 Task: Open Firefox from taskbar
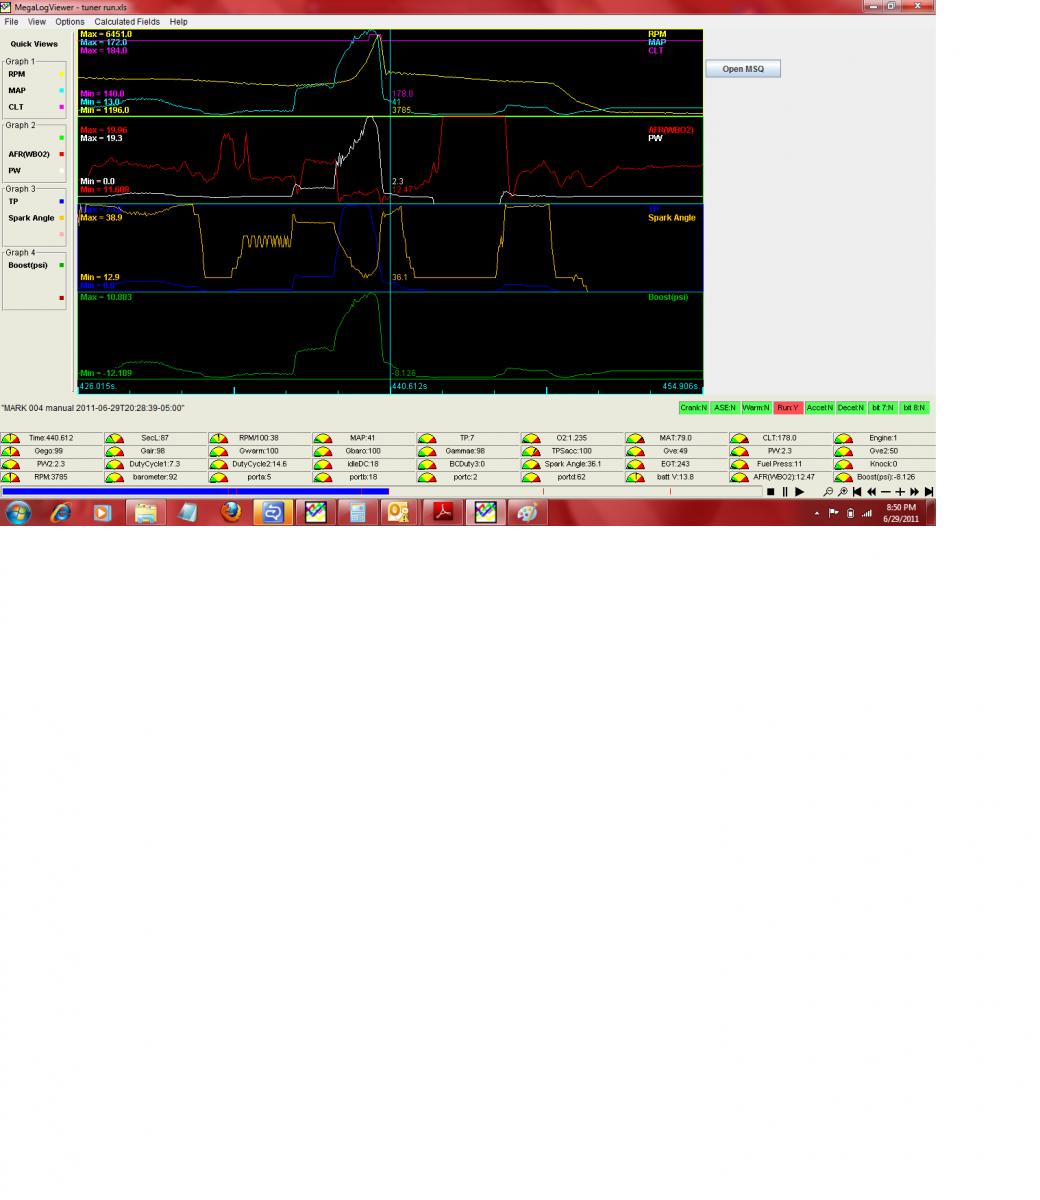(x=231, y=513)
